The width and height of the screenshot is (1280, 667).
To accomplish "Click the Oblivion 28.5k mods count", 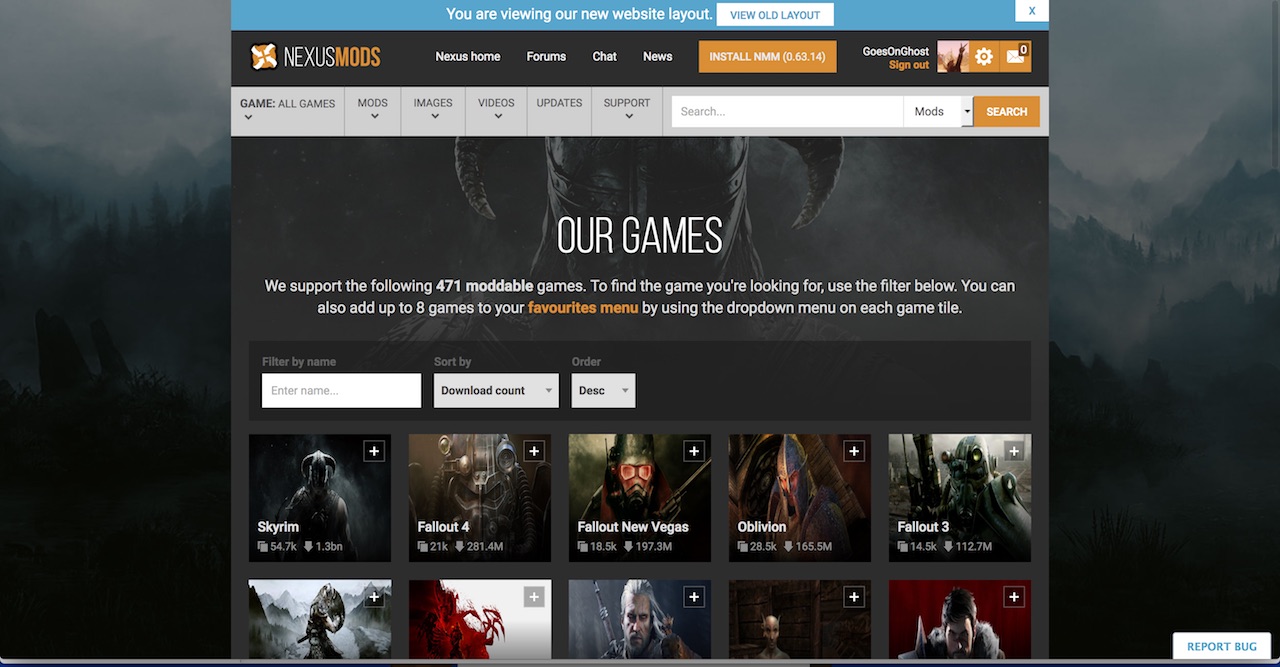I will point(758,547).
